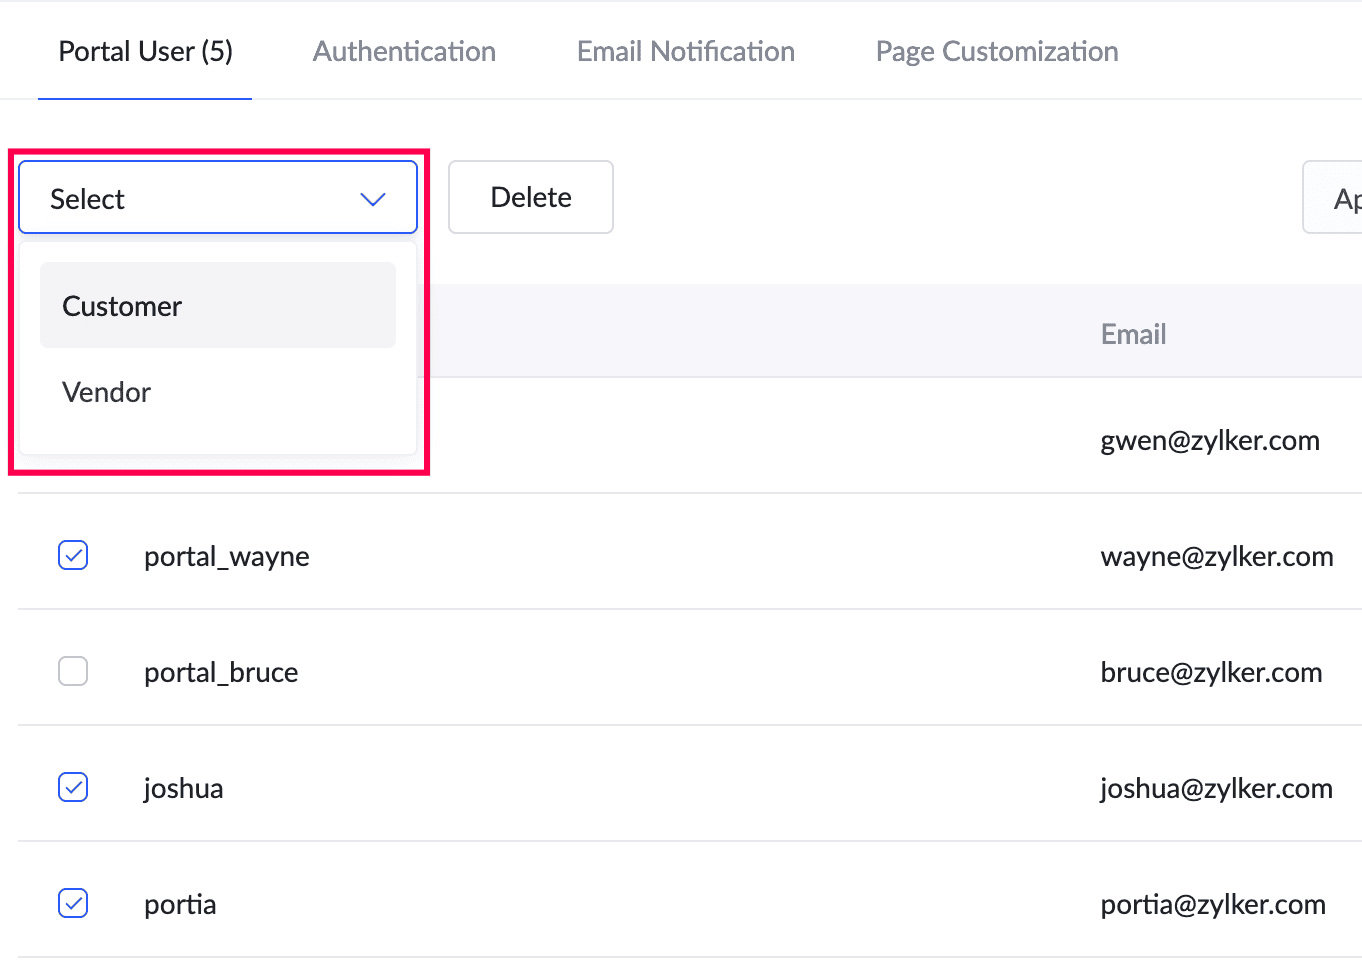
Task: Open the Email Notification tab
Action: coord(685,52)
